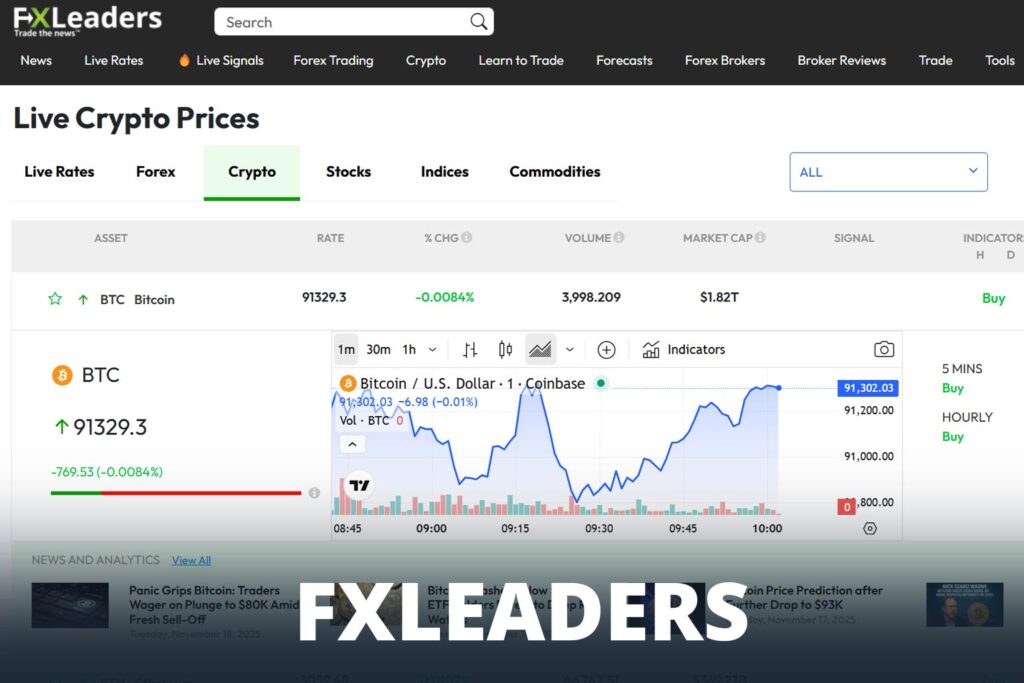Switch to the Stocks tab
Image resolution: width=1024 pixels, height=683 pixels.
[348, 171]
